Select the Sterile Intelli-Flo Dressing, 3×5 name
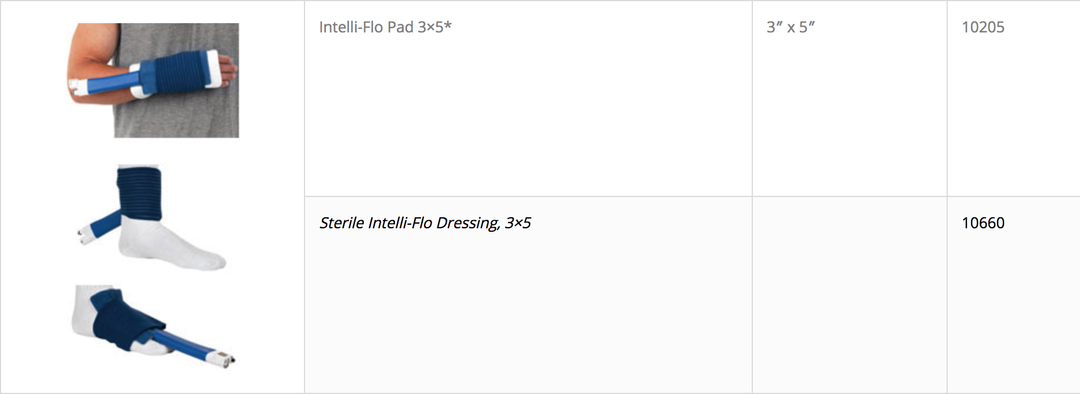Screen dimensions: 1080x394 coord(425,223)
